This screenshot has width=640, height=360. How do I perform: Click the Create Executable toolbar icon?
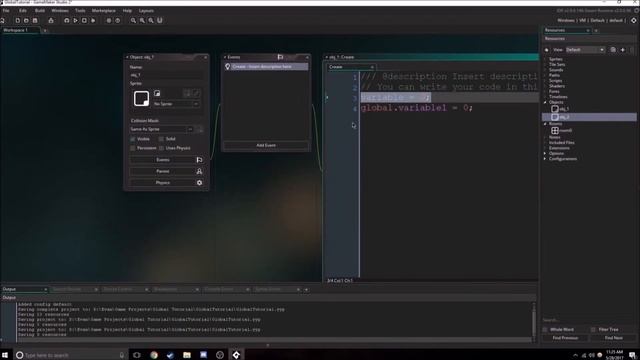51,20
